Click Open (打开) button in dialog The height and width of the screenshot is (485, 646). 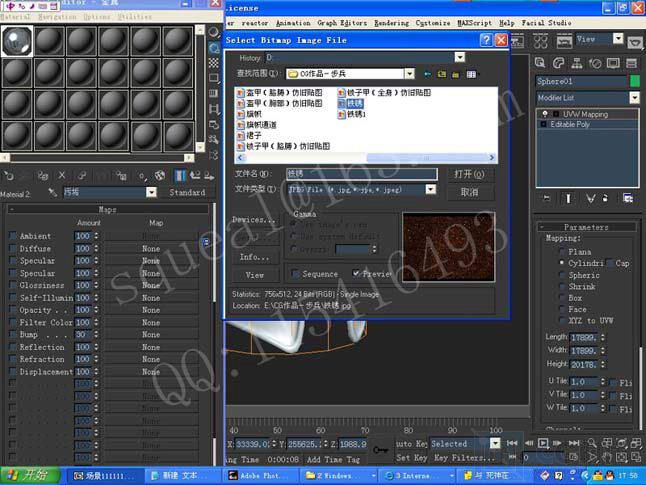[469, 174]
